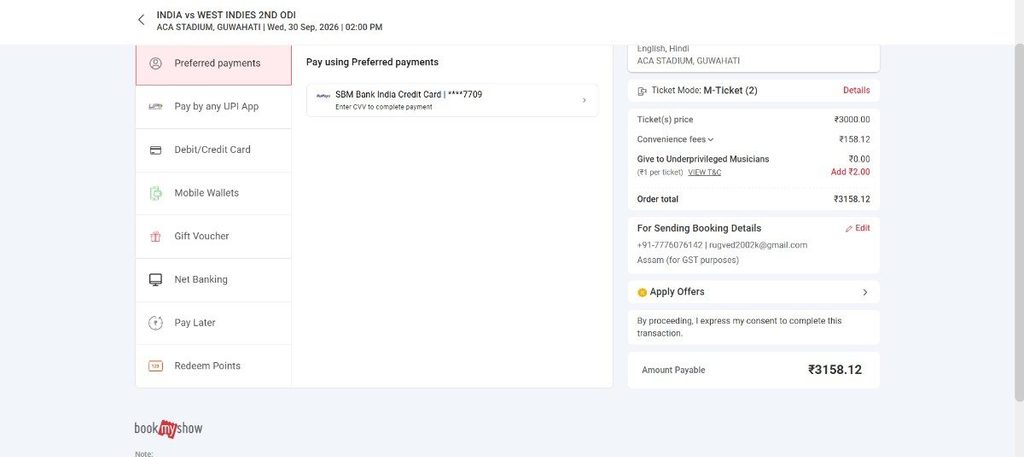Image resolution: width=1024 pixels, height=457 pixels.
Task: Click the Preferred payments user icon
Action: click(155, 63)
